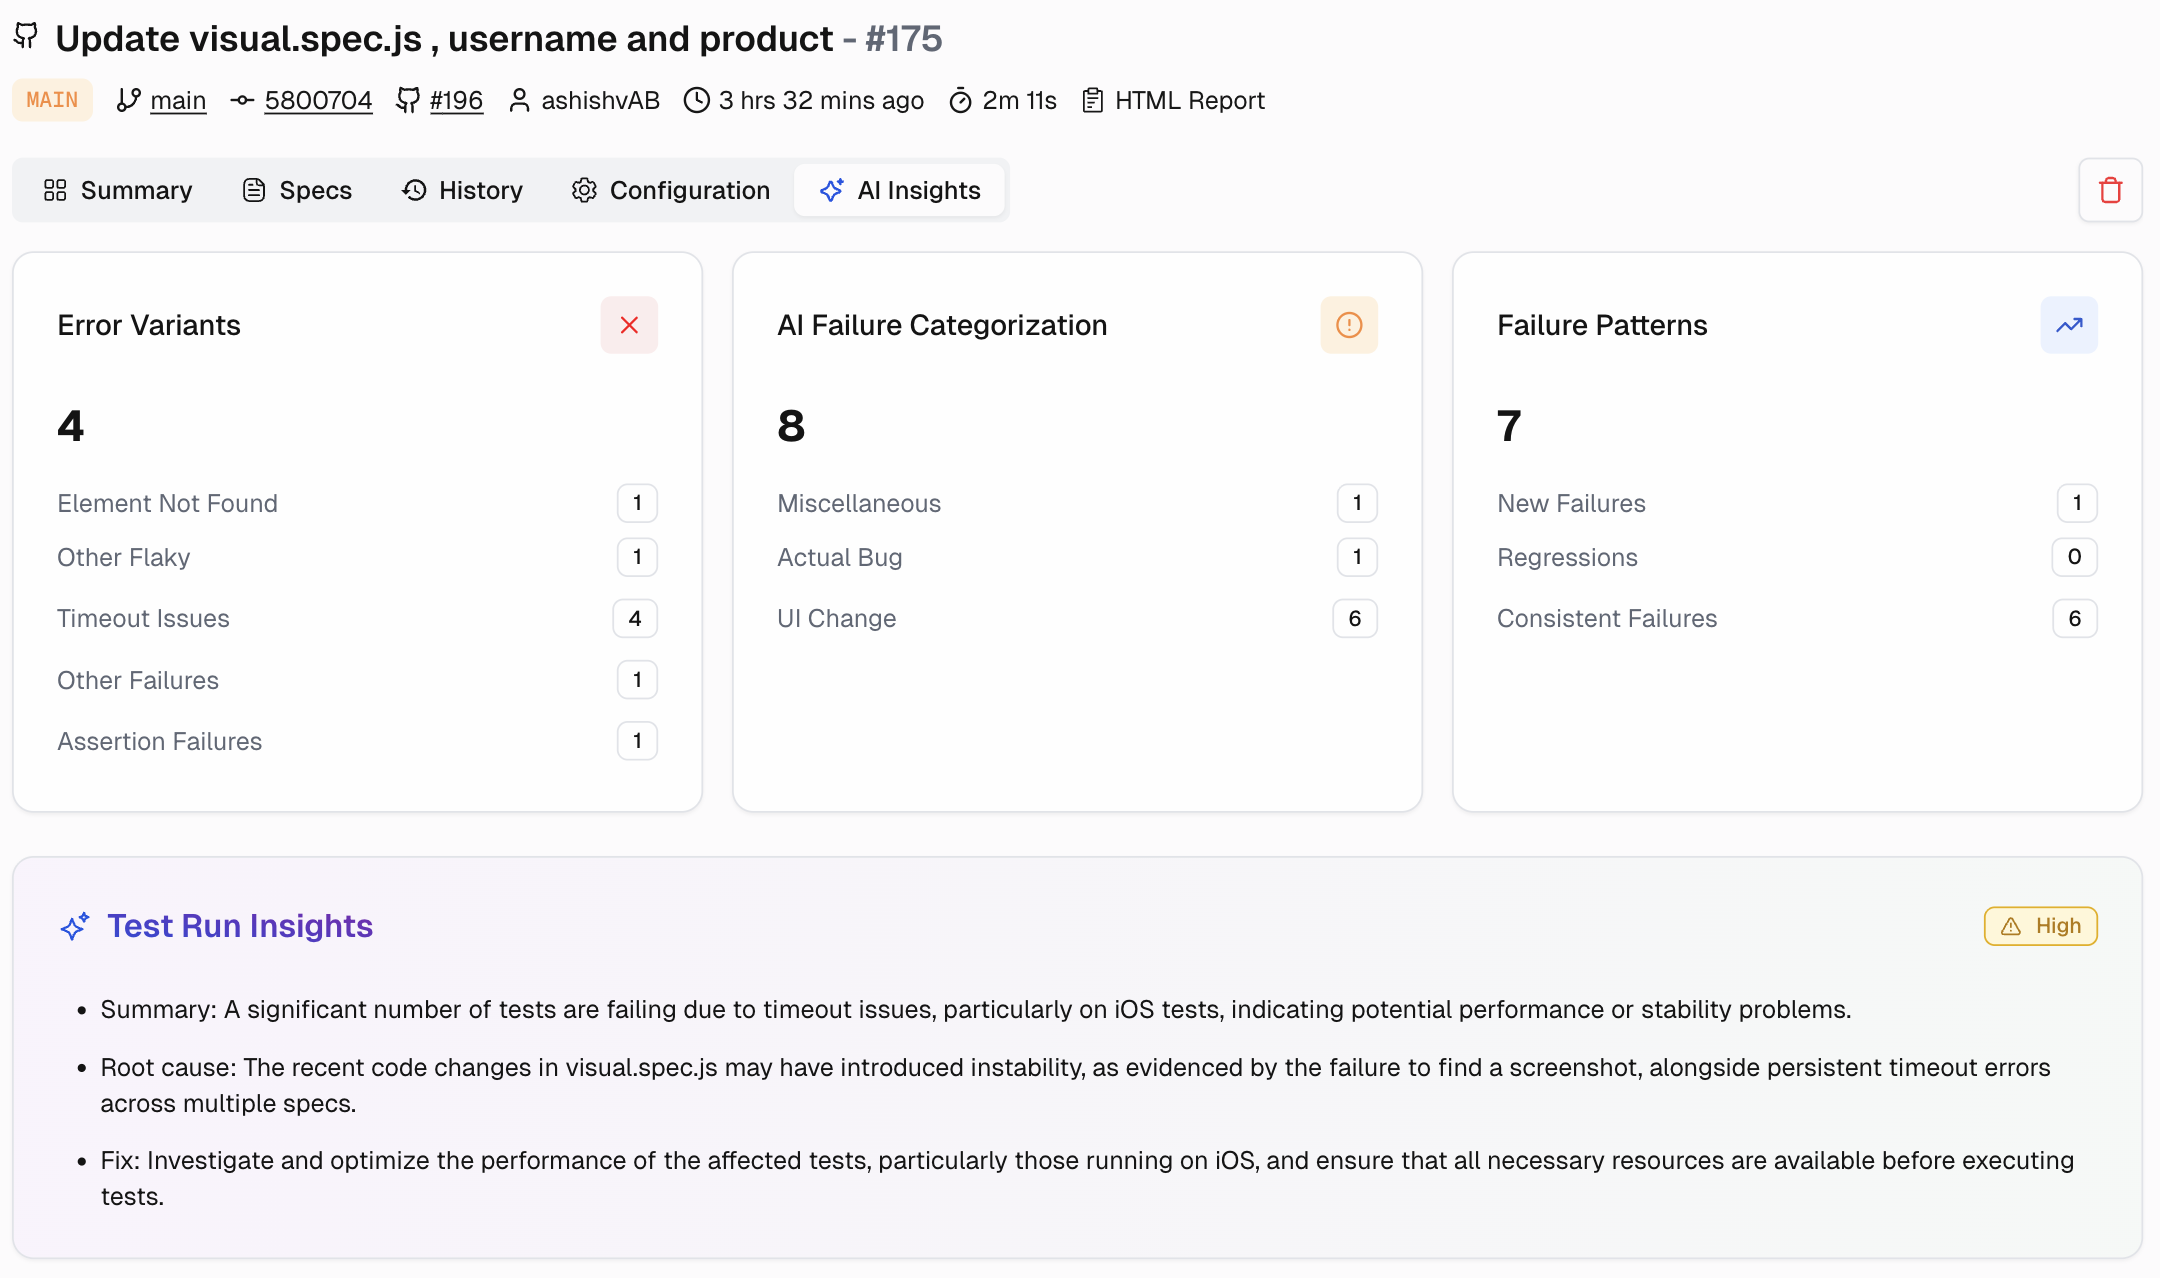Click the stopwatch duration icon

(960, 100)
